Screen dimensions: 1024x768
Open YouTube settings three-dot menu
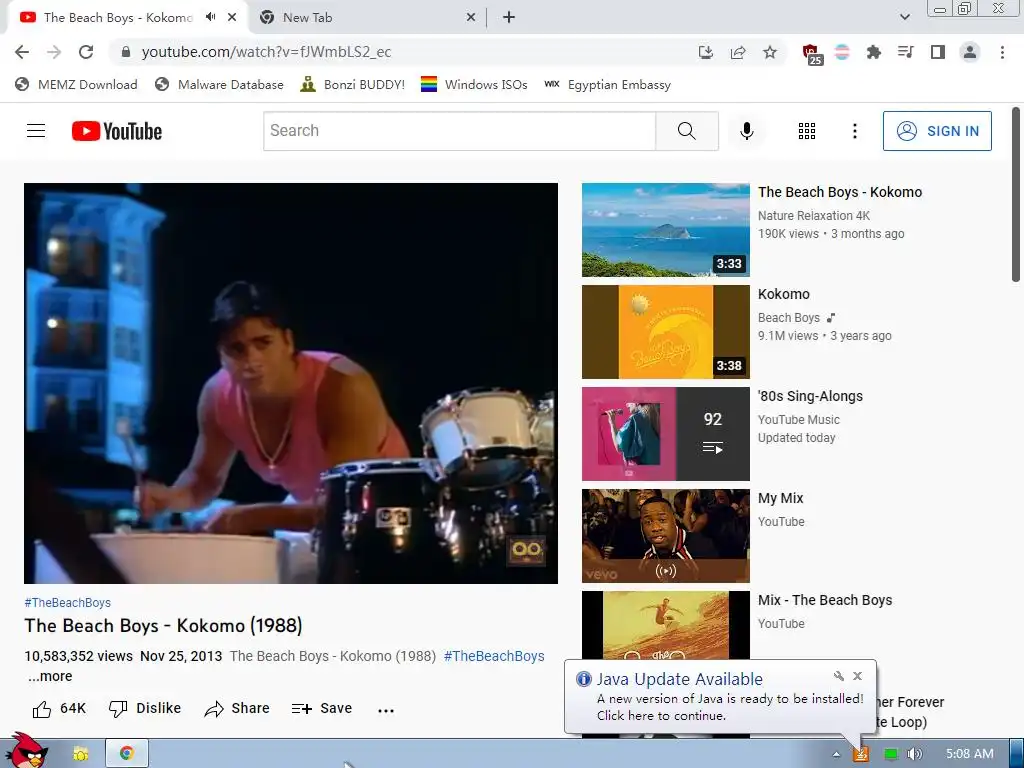pyautogui.click(x=854, y=131)
